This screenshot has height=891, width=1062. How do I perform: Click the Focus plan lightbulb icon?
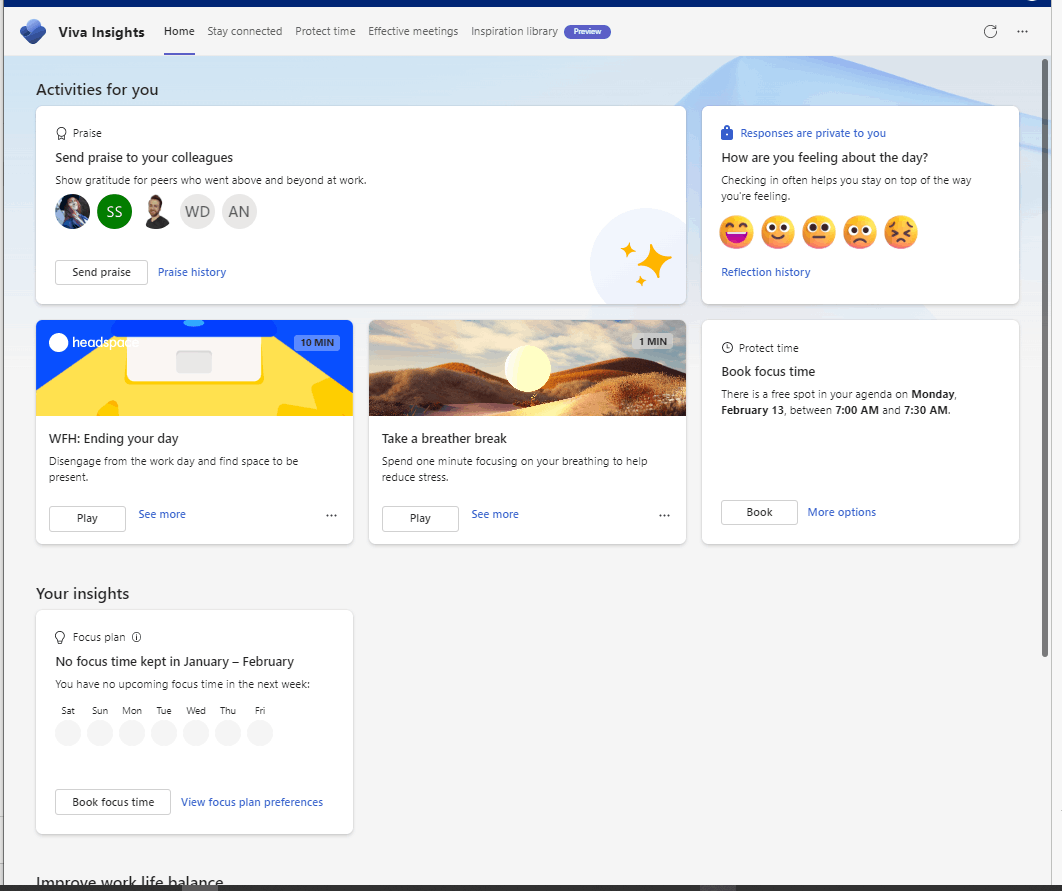(x=60, y=637)
